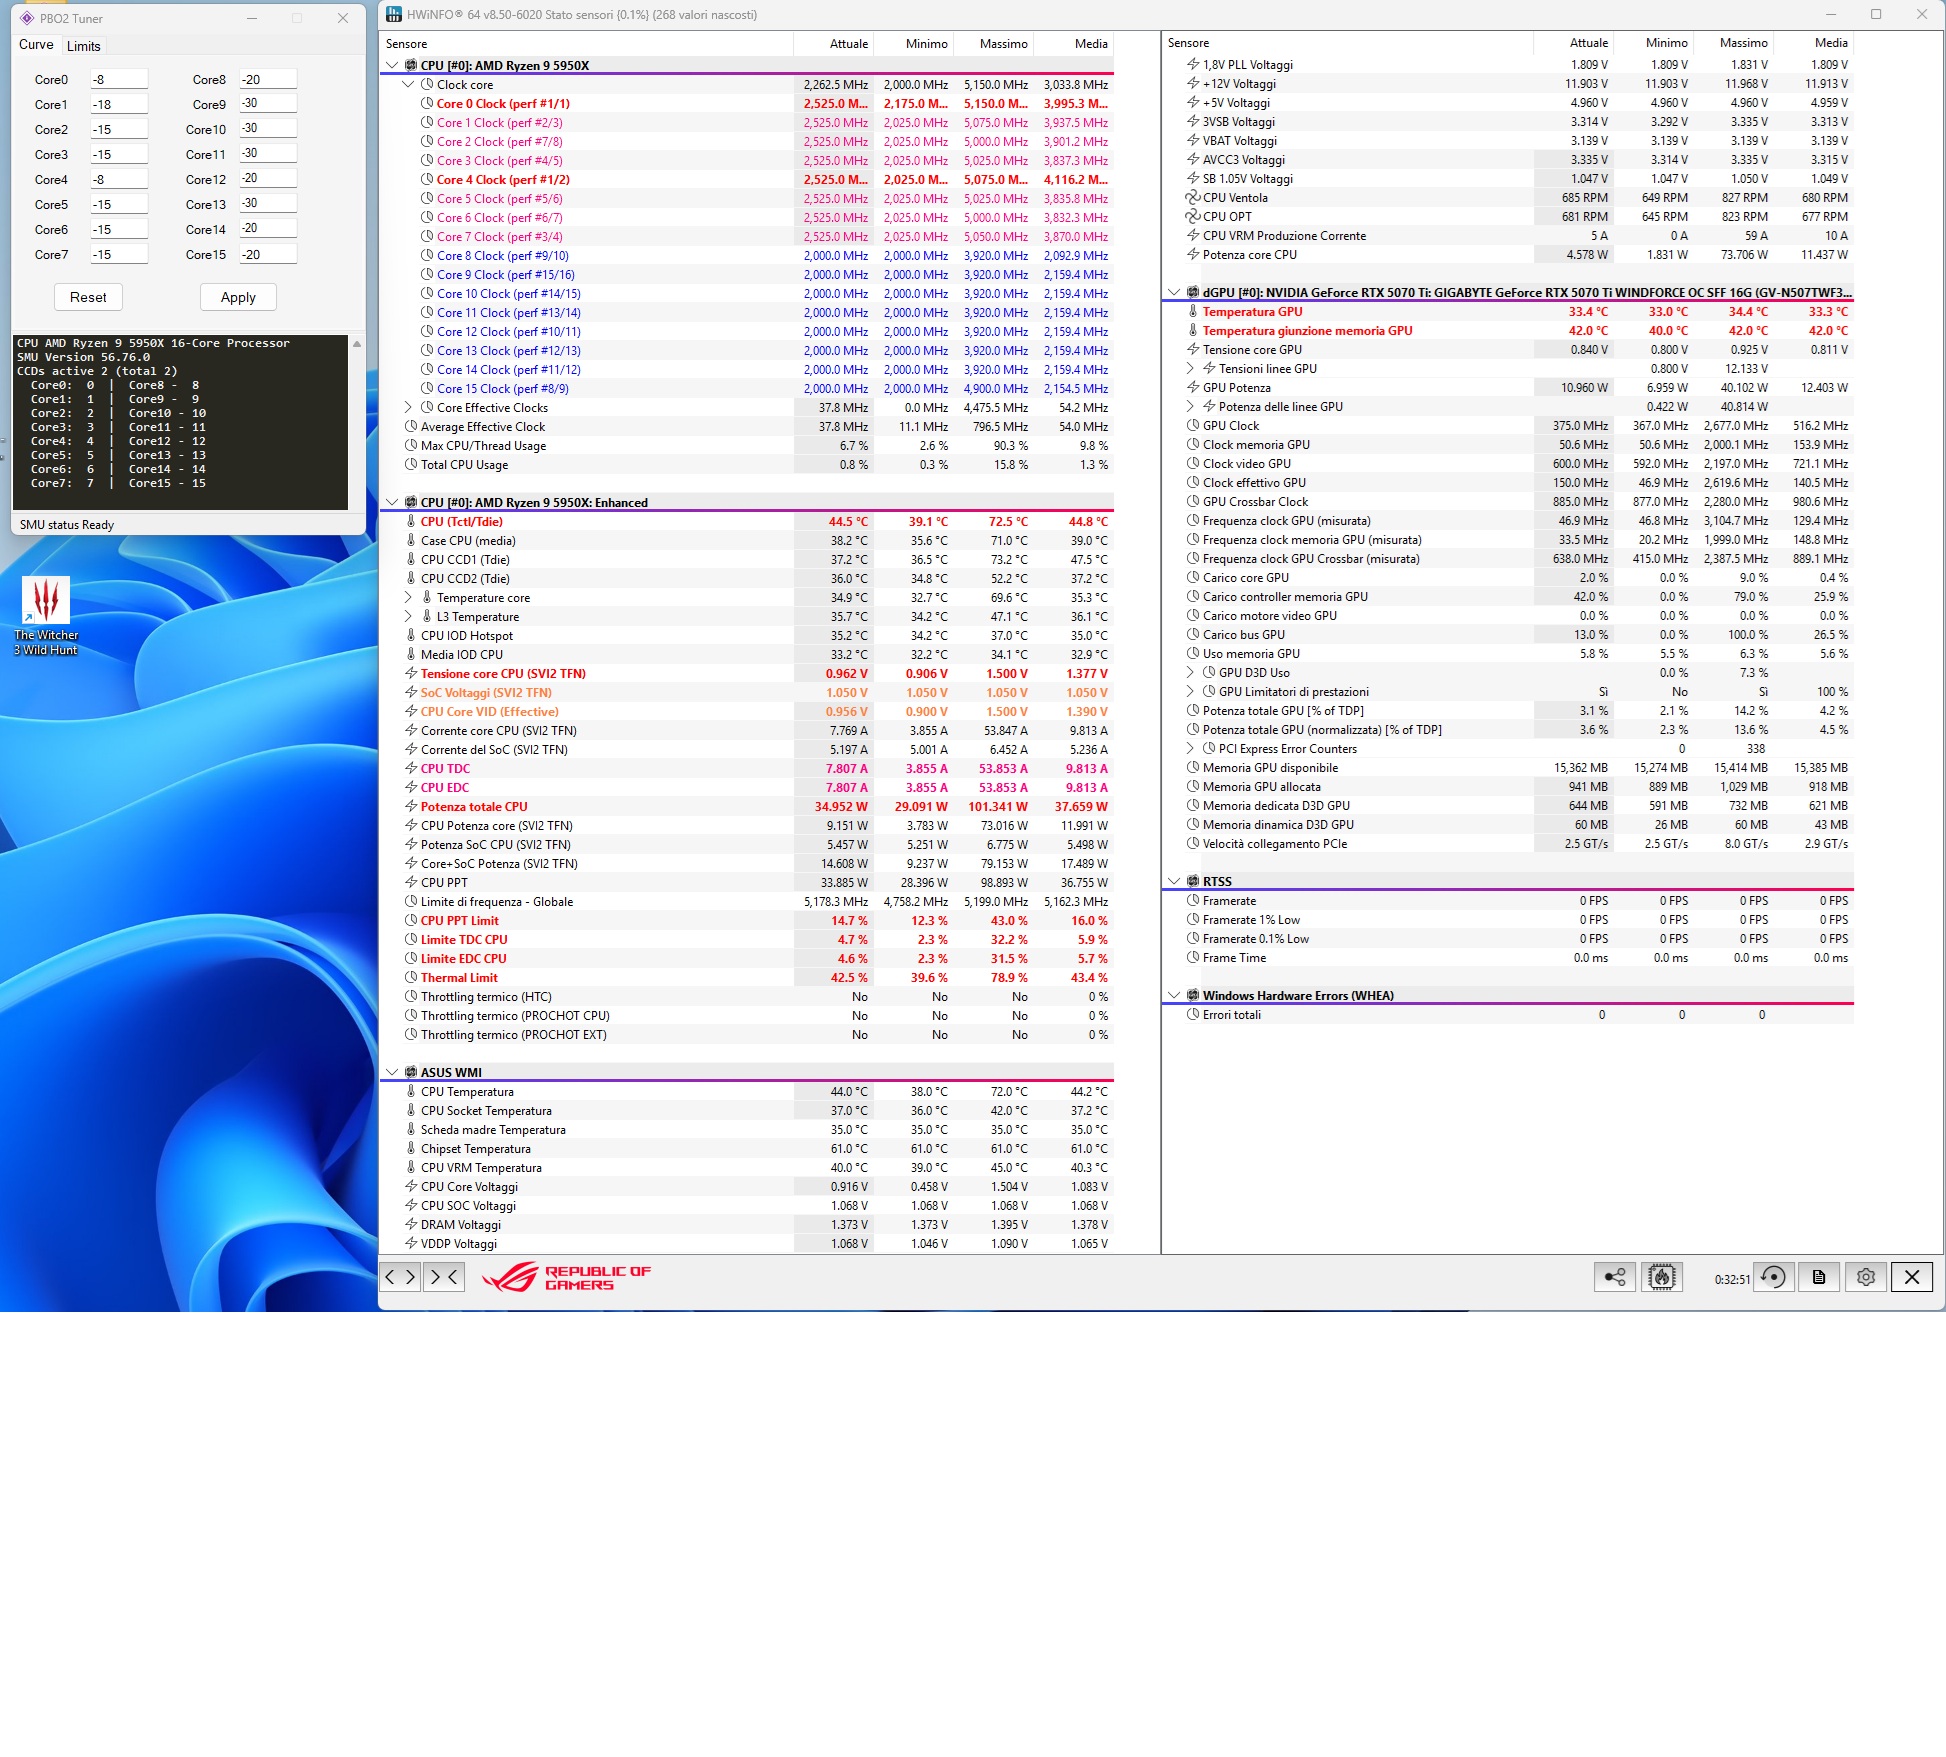The height and width of the screenshot is (1757, 1946).
Task: Expand Tensioni linee GPU node
Action: (x=1190, y=369)
